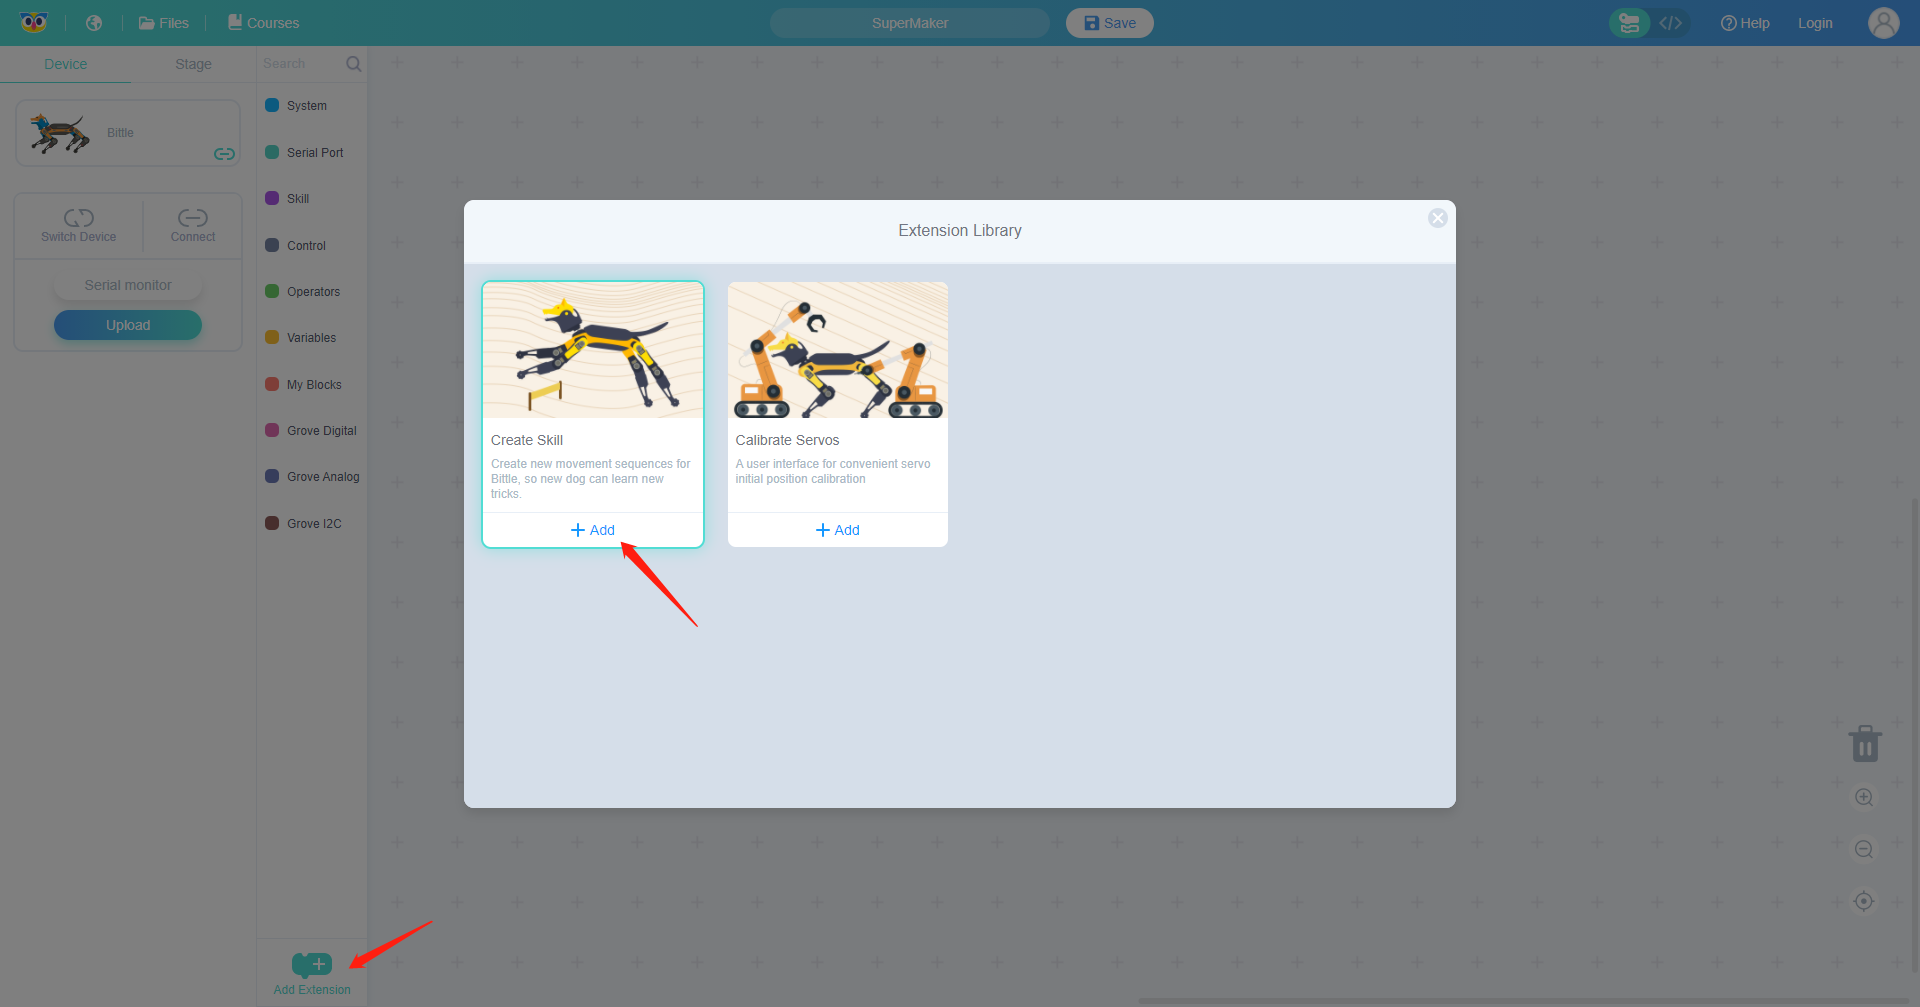Viewport: 1920px width, 1007px height.
Task: Select the Grove Analog category
Action: pyautogui.click(x=312, y=477)
